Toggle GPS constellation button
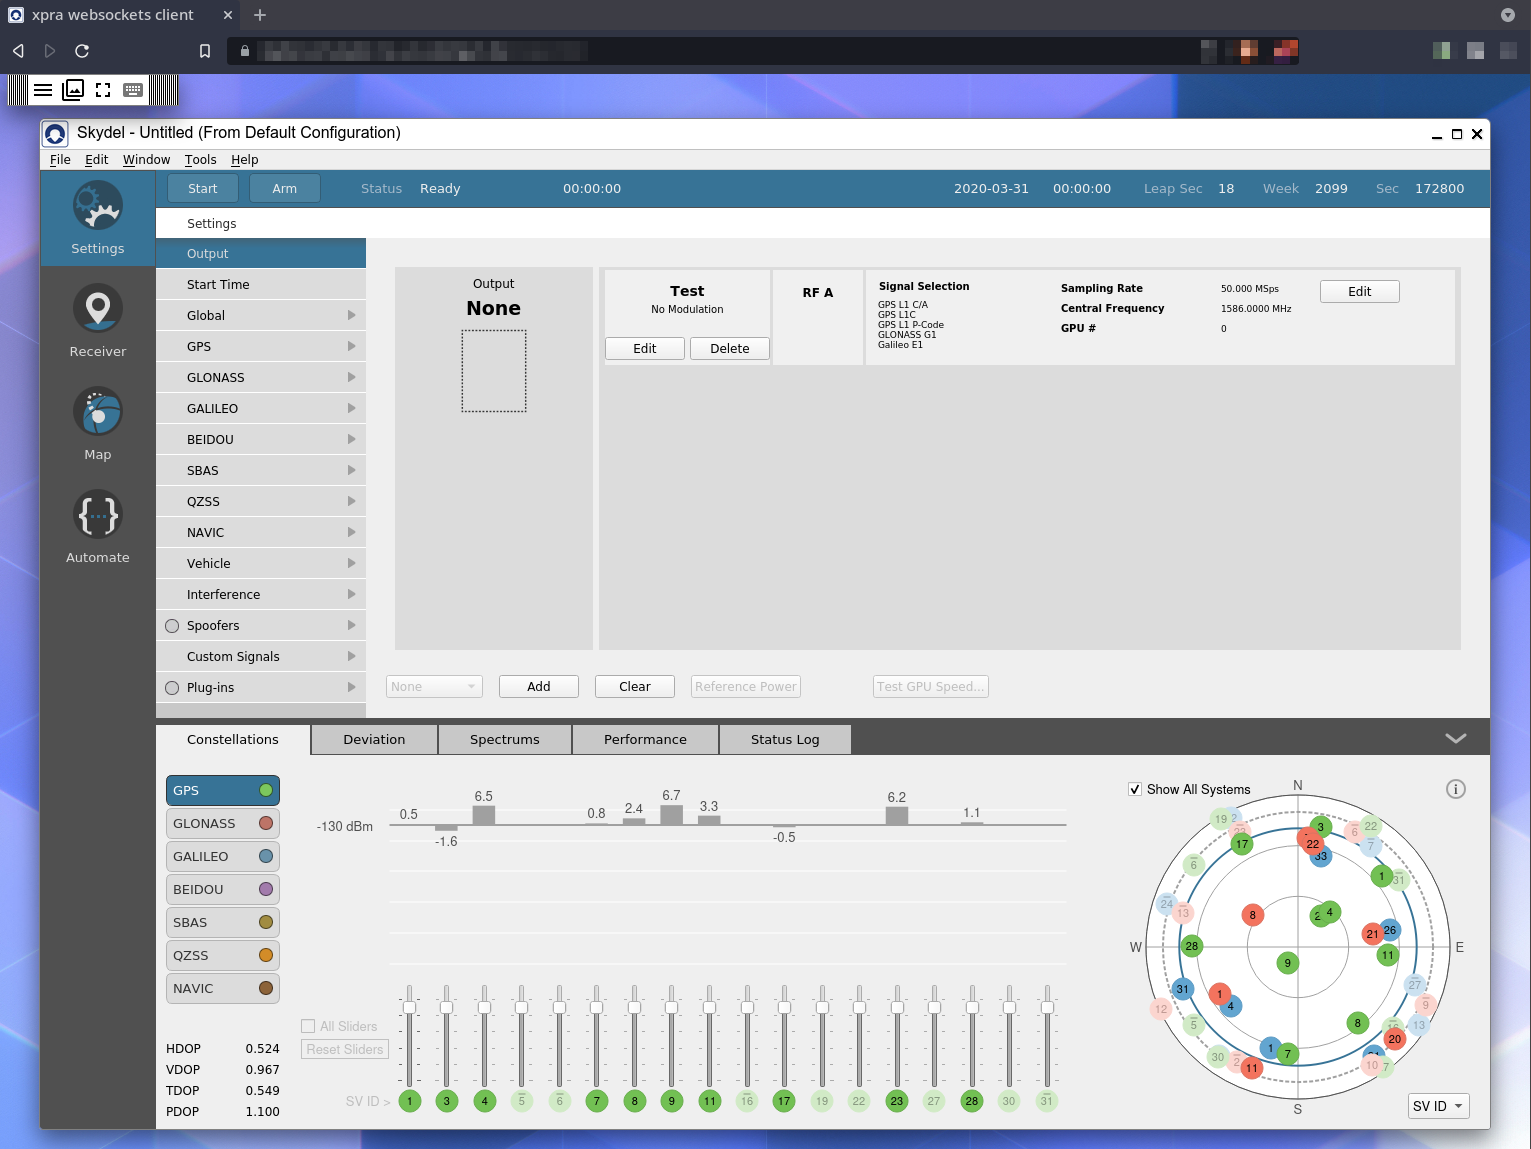This screenshot has width=1531, height=1149. click(x=223, y=790)
